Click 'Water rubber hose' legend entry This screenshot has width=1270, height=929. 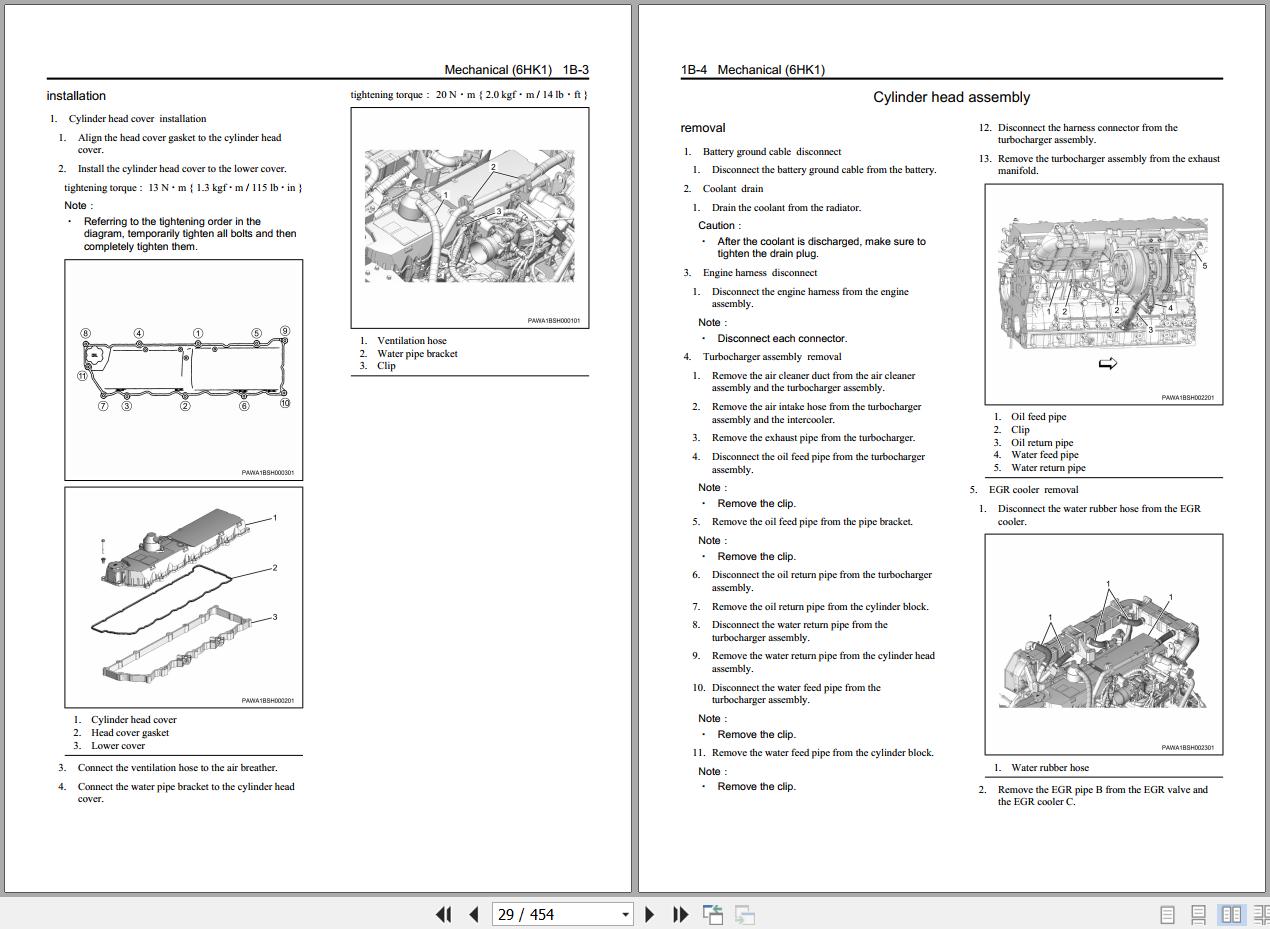1050,768
